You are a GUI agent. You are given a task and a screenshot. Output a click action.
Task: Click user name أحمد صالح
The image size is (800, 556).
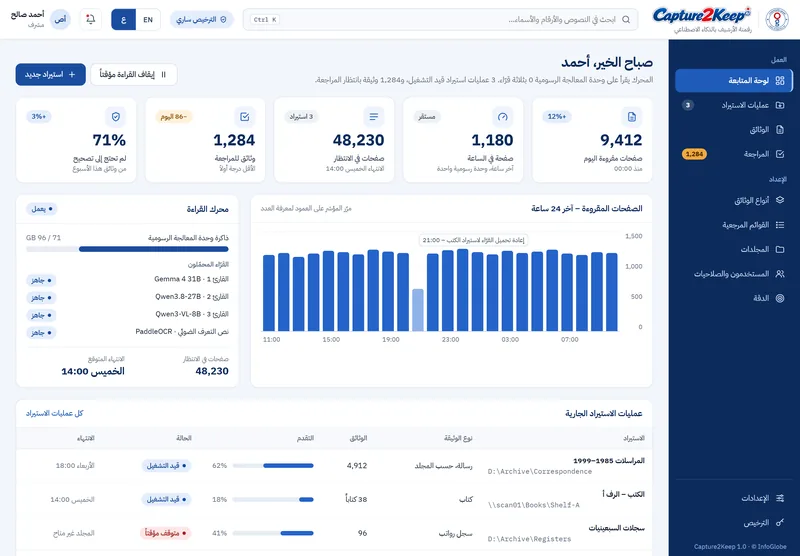click(28, 15)
